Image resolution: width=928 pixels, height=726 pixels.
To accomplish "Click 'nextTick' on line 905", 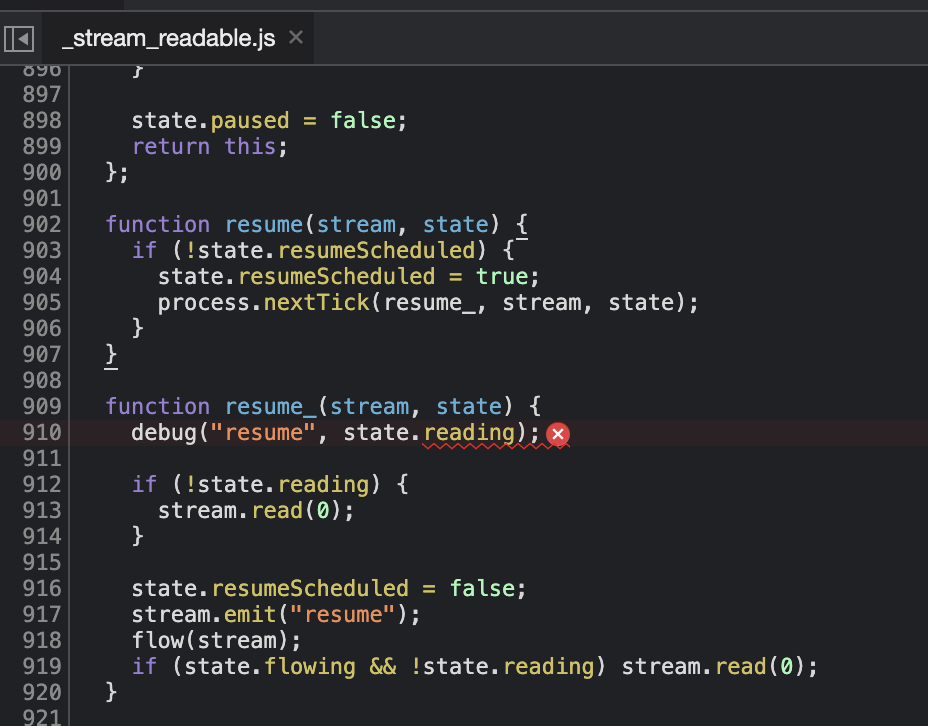I will 317,303.
